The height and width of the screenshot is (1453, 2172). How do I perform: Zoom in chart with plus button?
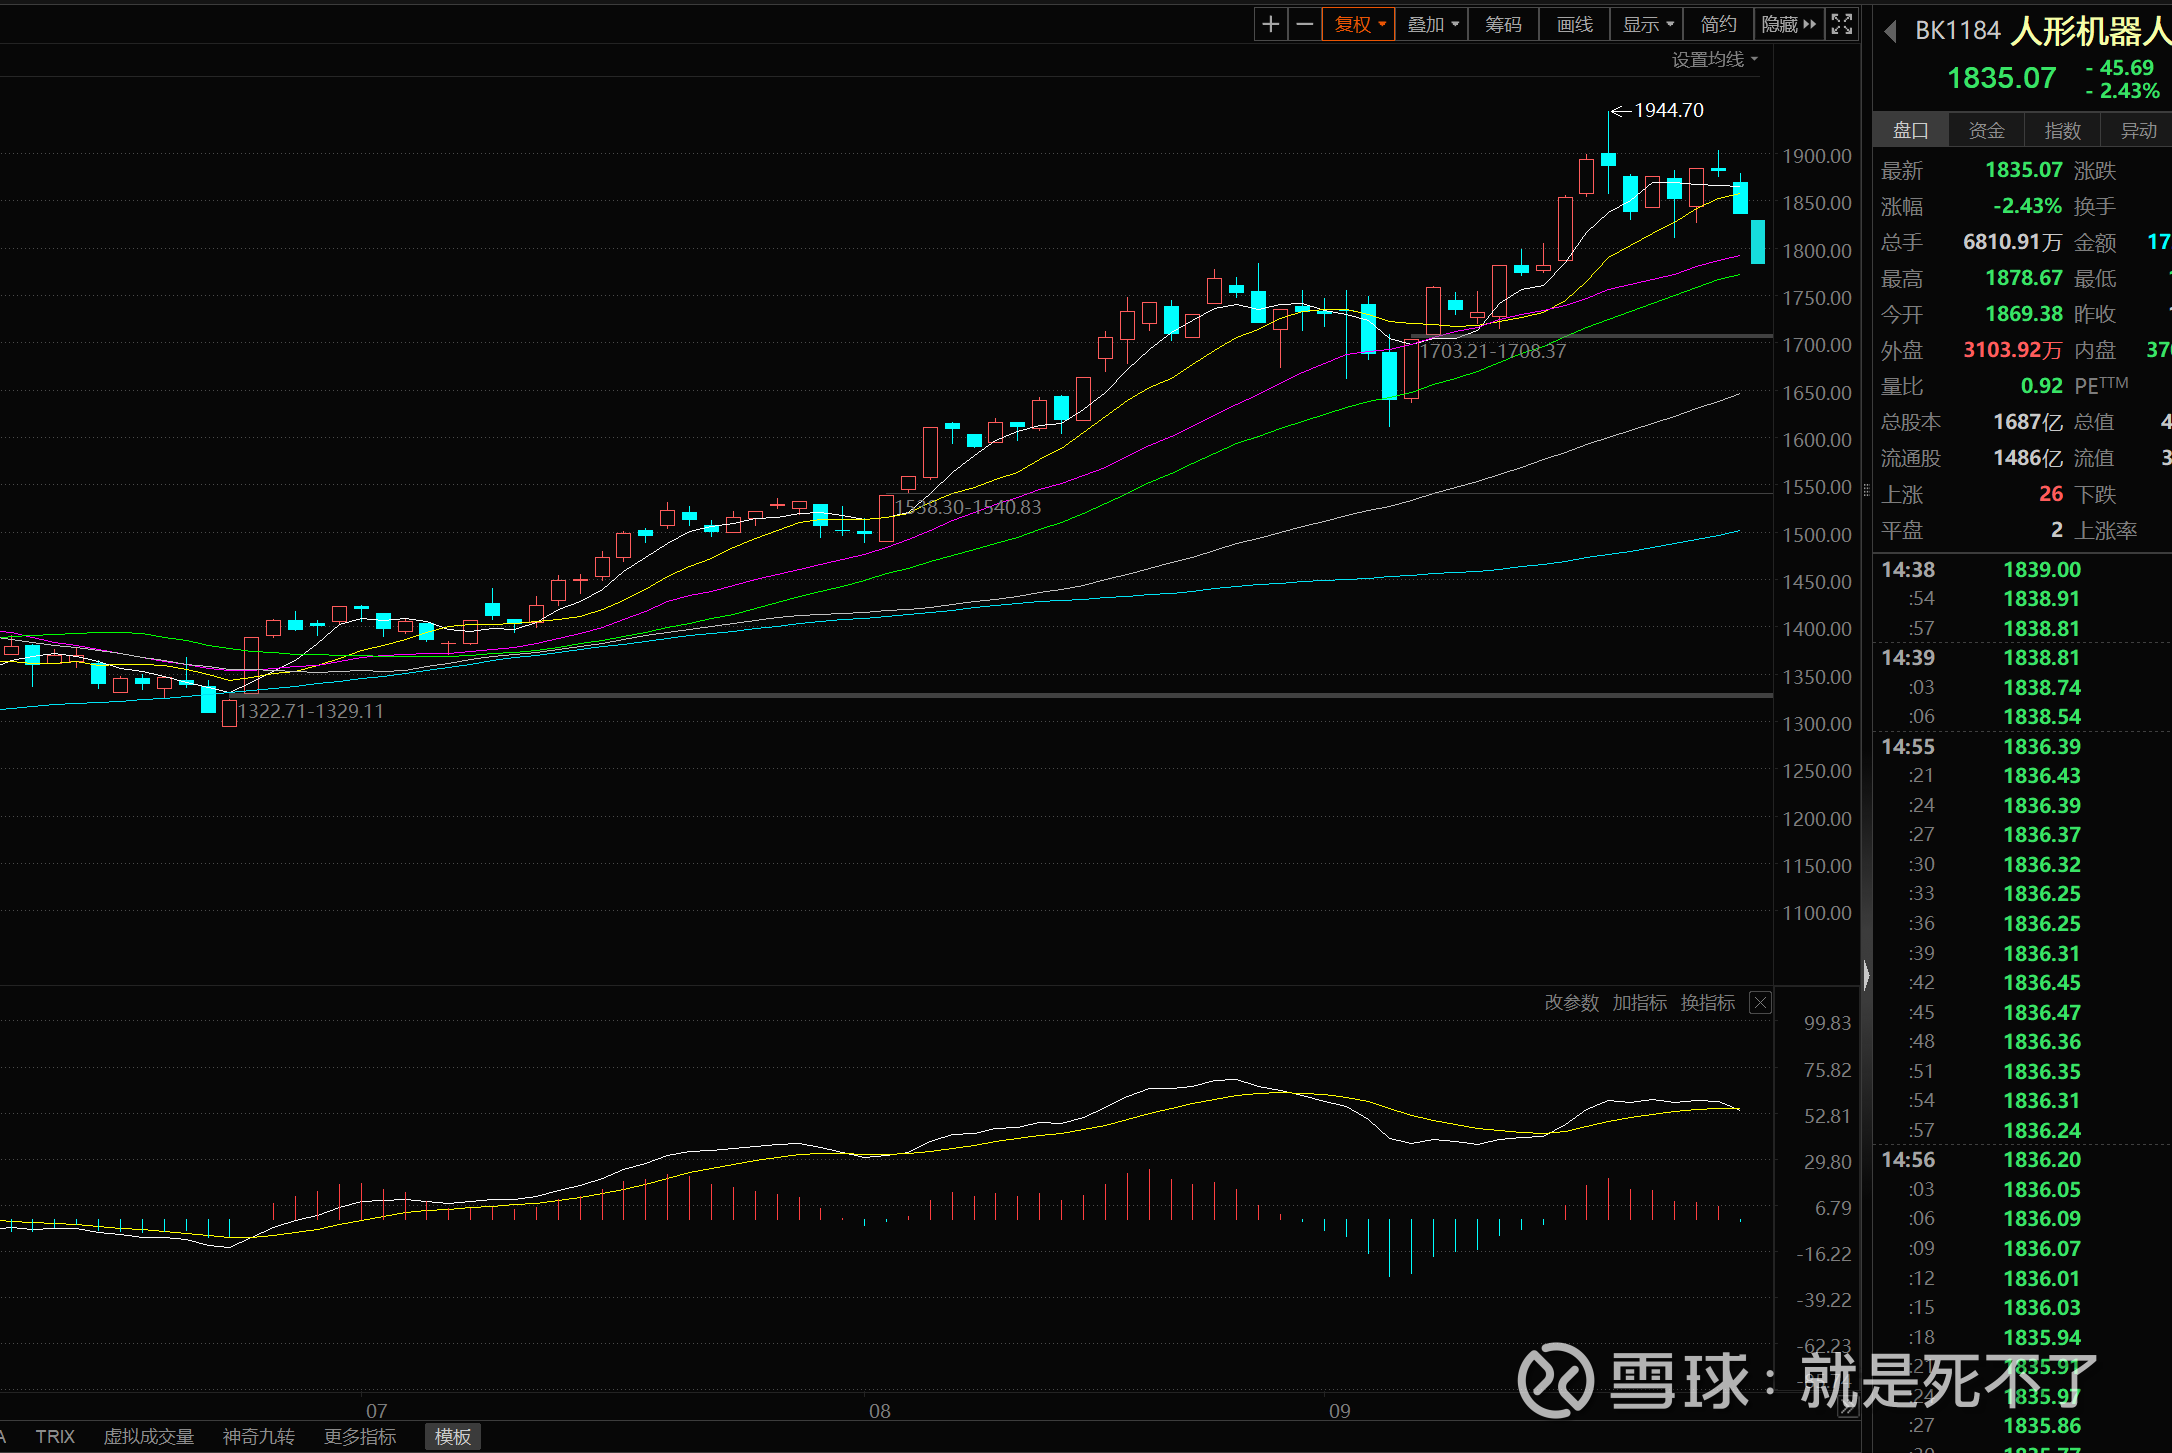[x=1270, y=24]
